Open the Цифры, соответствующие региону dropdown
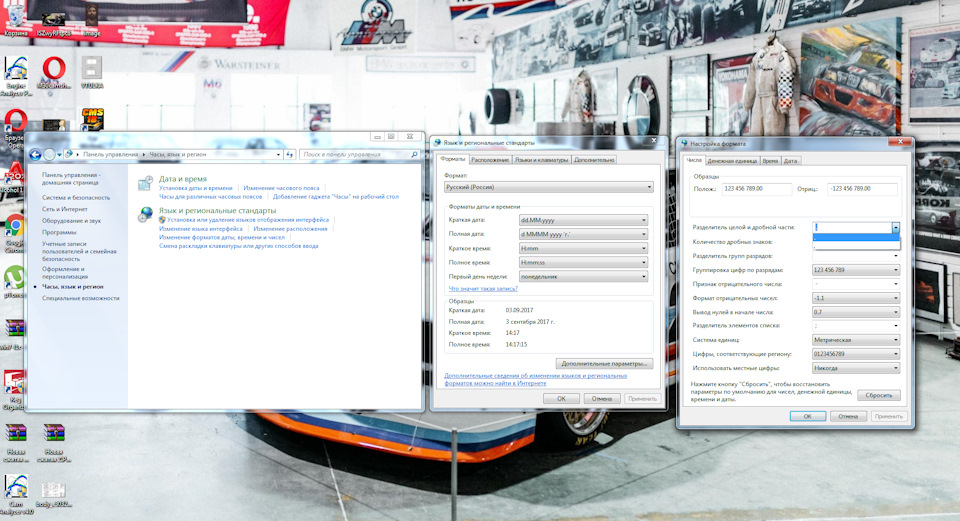The height and width of the screenshot is (521, 960). pyautogui.click(x=855, y=354)
